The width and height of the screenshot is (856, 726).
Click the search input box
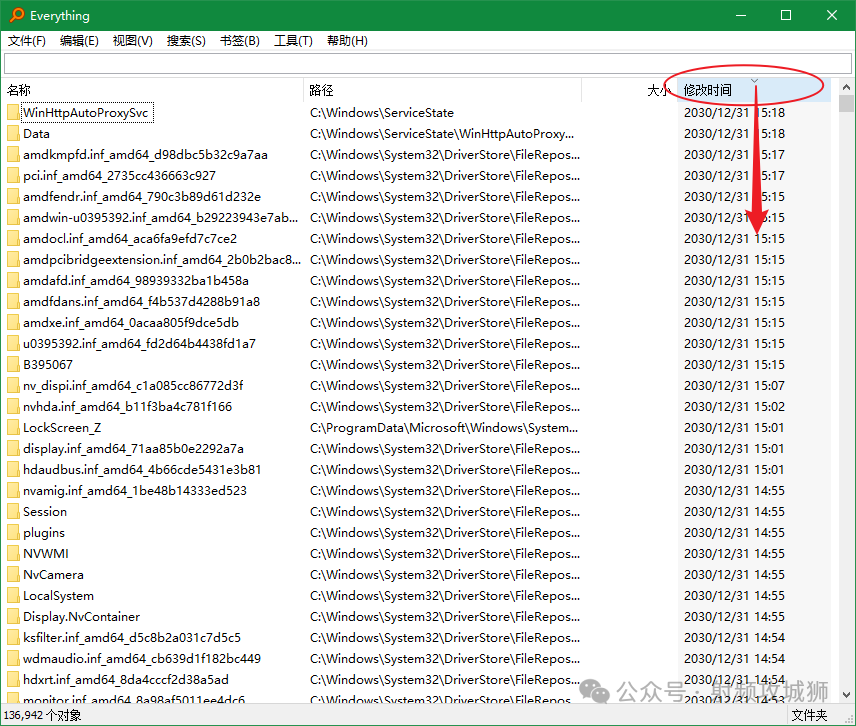coord(427,63)
